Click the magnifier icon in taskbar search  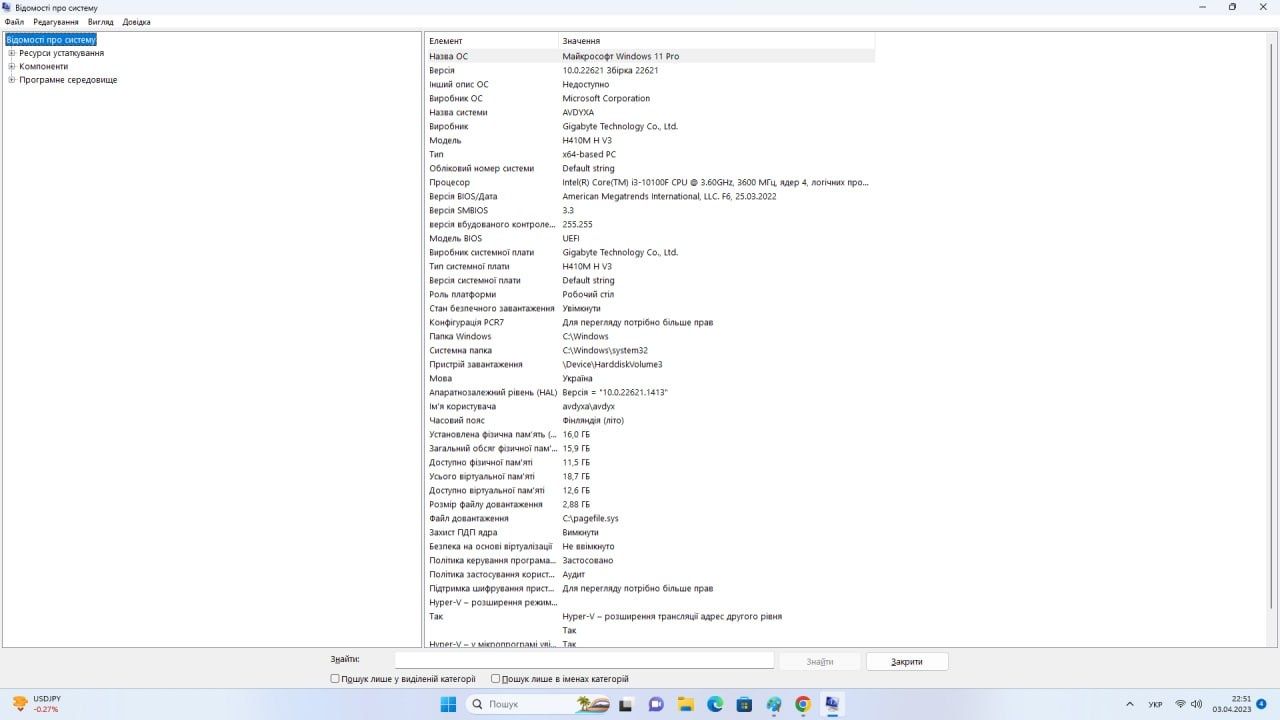pyautogui.click(x=478, y=704)
